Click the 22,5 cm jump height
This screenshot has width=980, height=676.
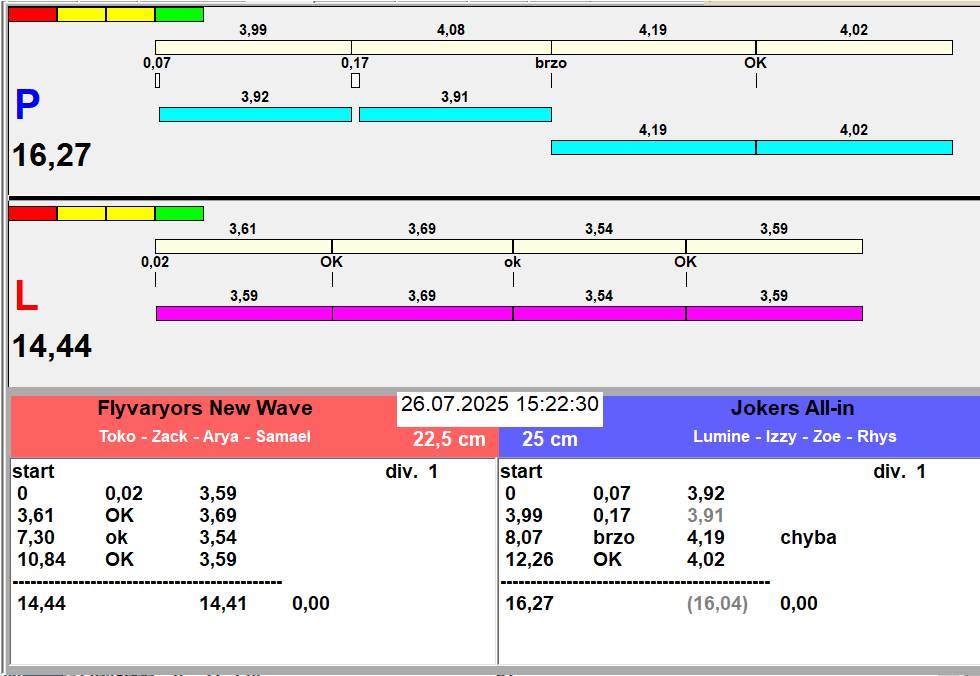pyautogui.click(x=449, y=439)
